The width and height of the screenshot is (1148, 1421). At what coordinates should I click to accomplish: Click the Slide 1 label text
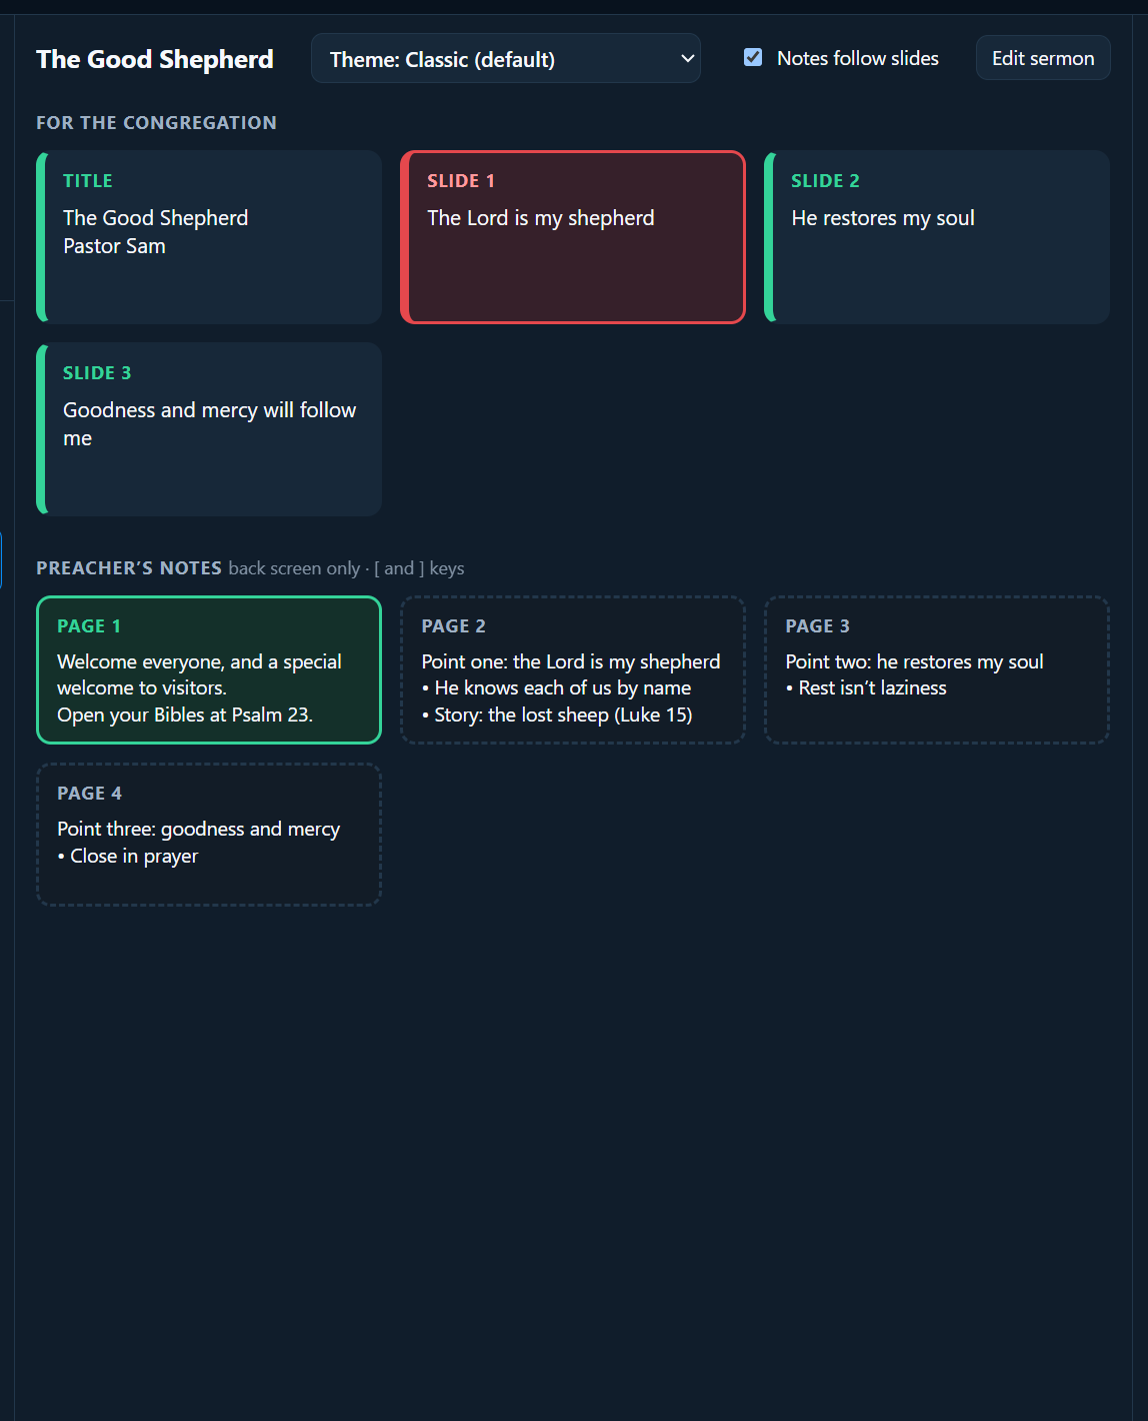pos(461,181)
